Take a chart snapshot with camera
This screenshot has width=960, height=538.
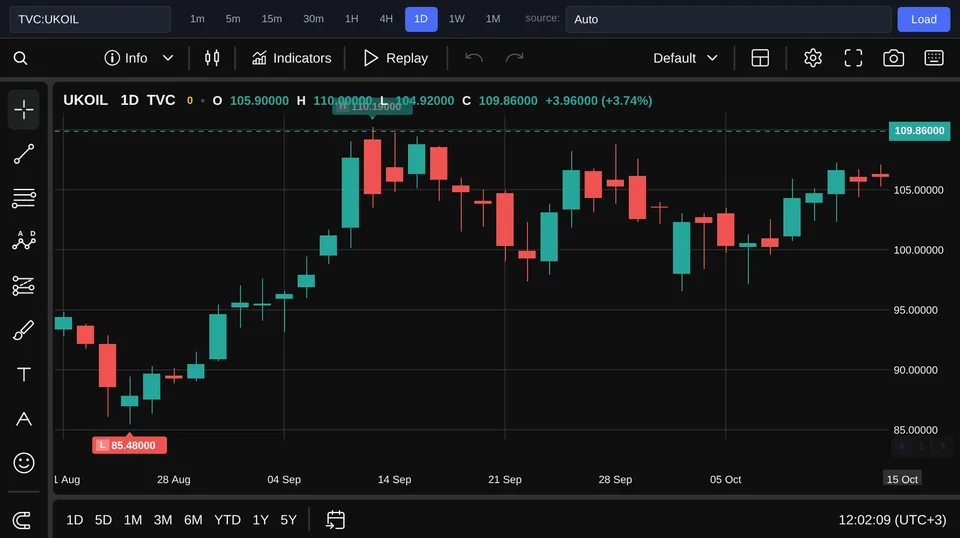pyautogui.click(x=893, y=58)
